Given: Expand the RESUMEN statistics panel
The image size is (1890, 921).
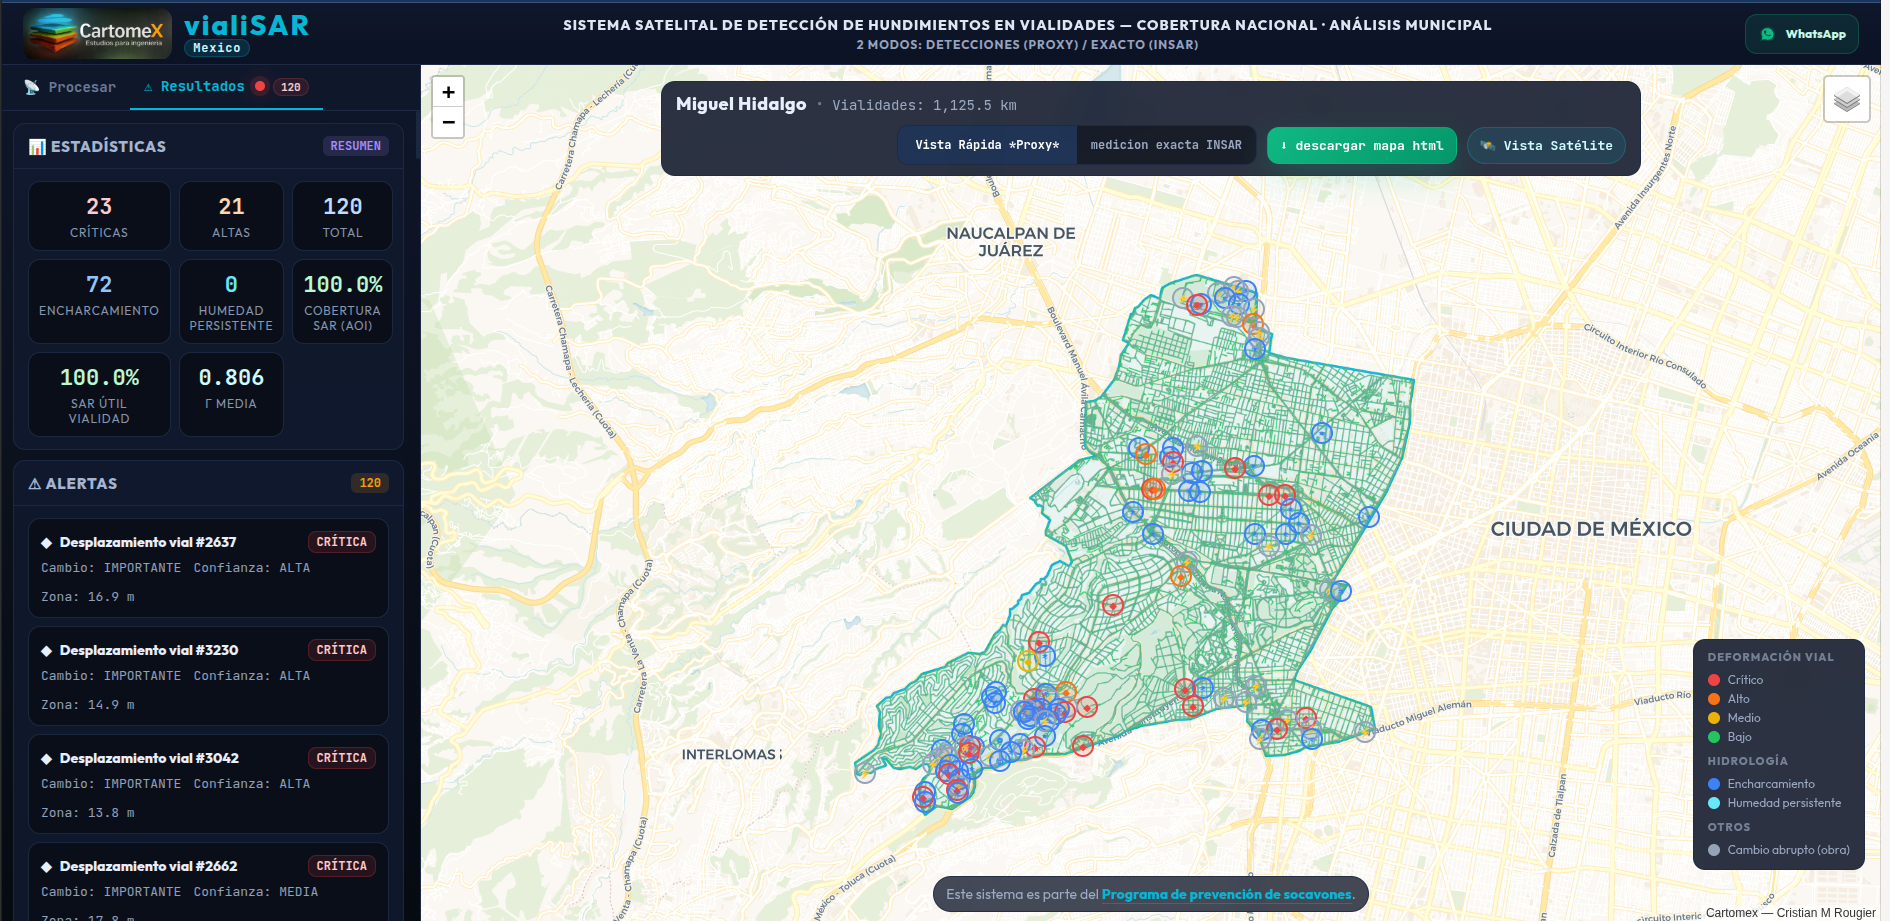Looking at the screenshot, I should coord(356,146).
